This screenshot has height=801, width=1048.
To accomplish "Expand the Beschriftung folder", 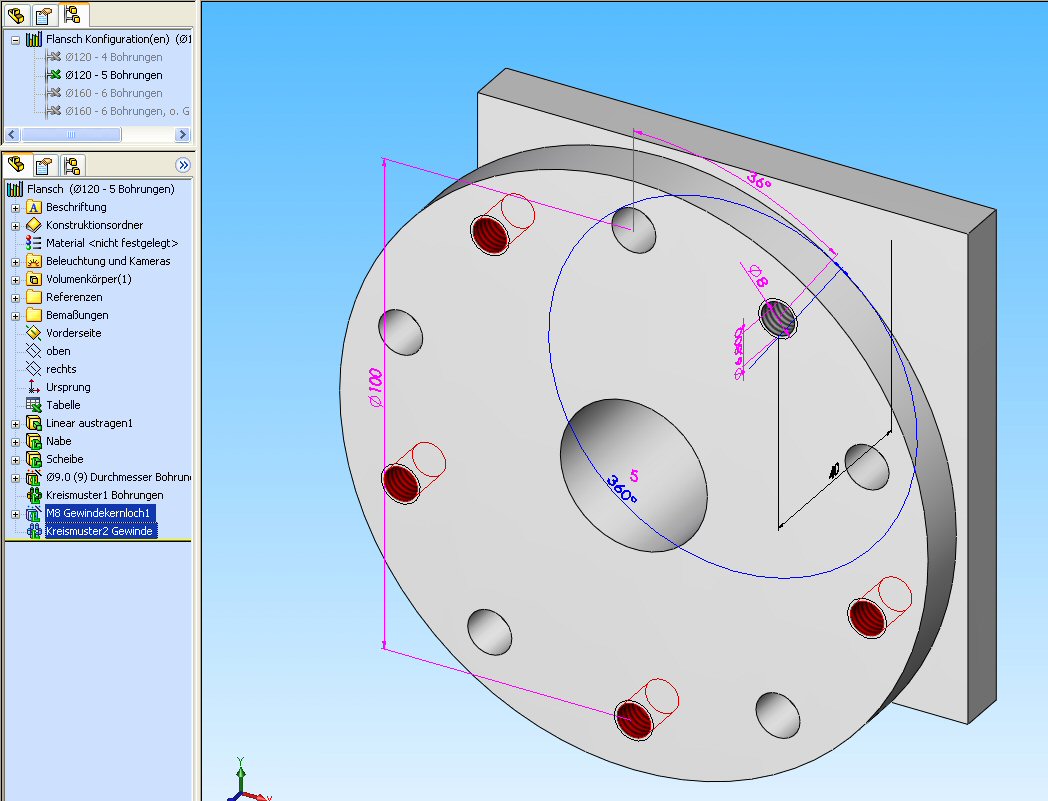I will click(15, 207).
